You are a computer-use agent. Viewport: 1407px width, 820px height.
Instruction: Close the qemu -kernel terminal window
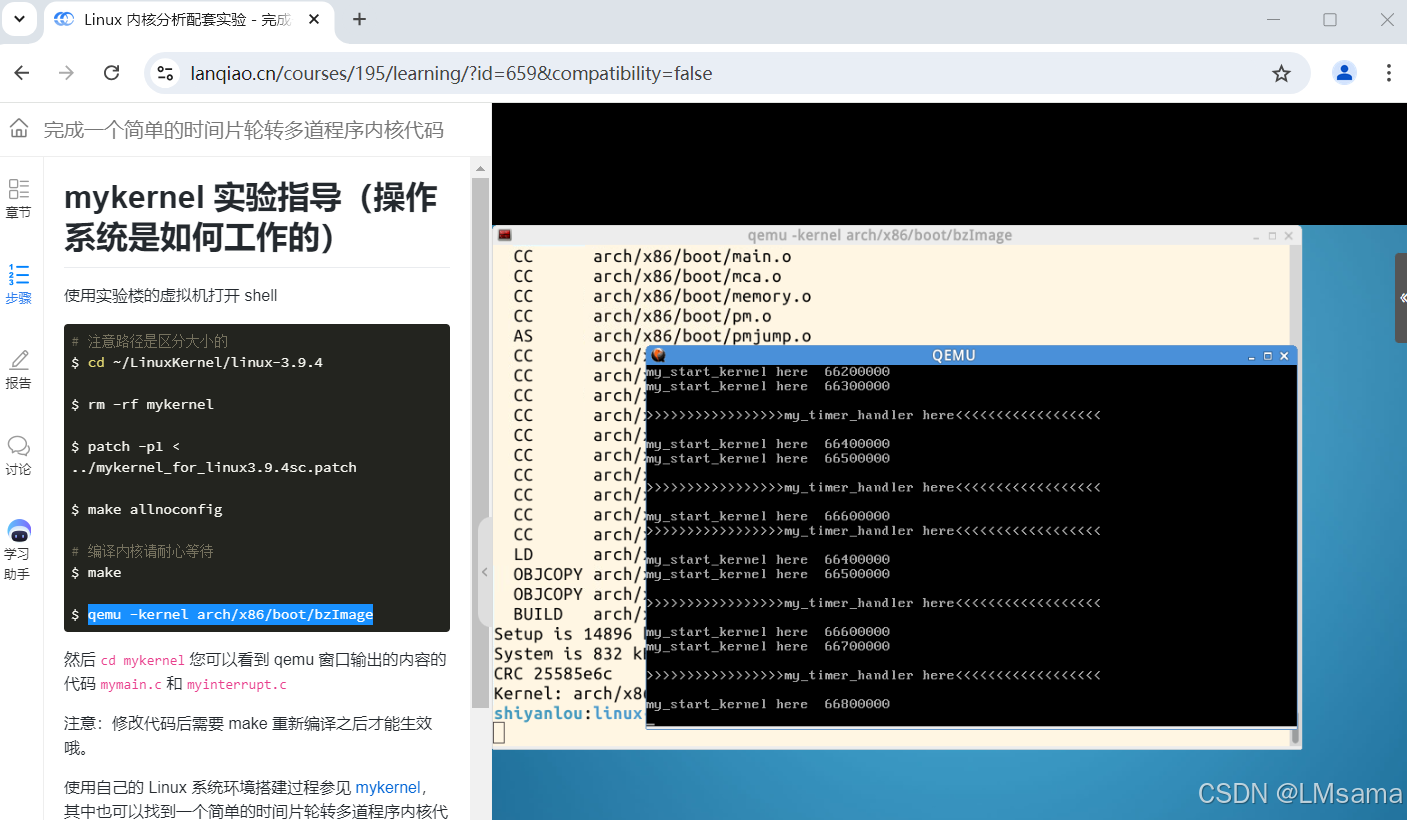1289,236
